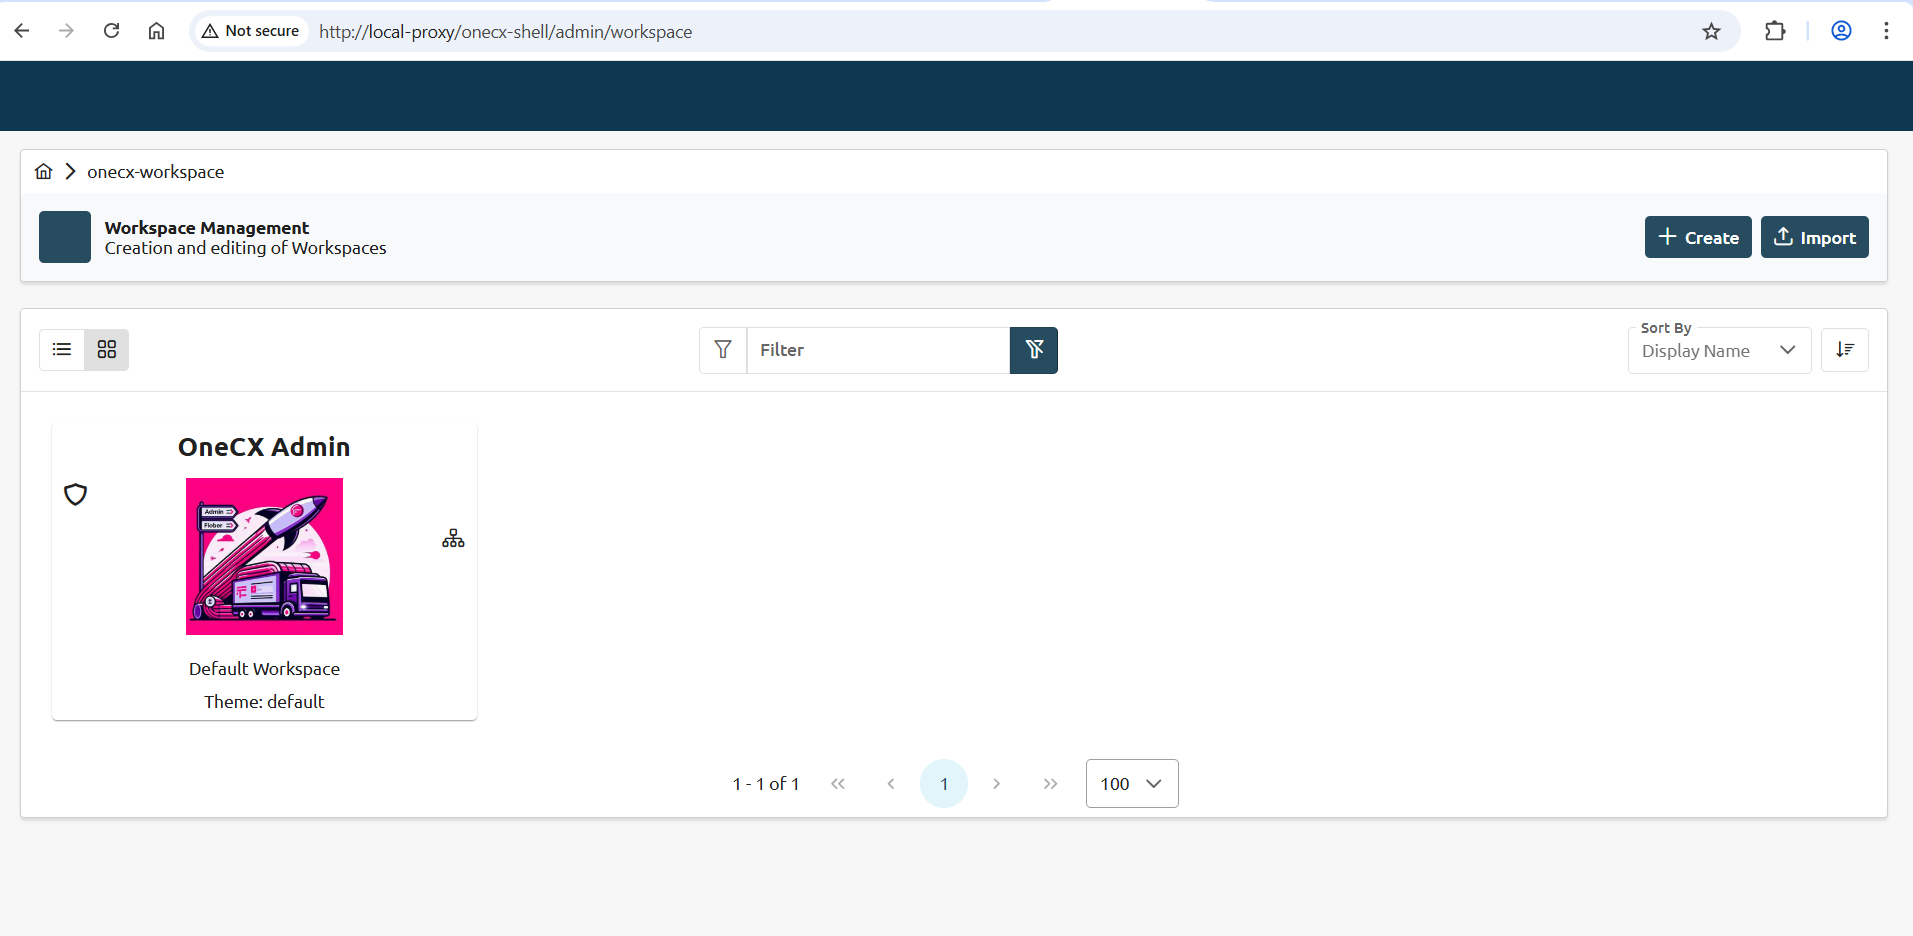Open the Chrome three-dot menu
The height and width of the screenshot is (936, 1913).
click(1885, 31)
